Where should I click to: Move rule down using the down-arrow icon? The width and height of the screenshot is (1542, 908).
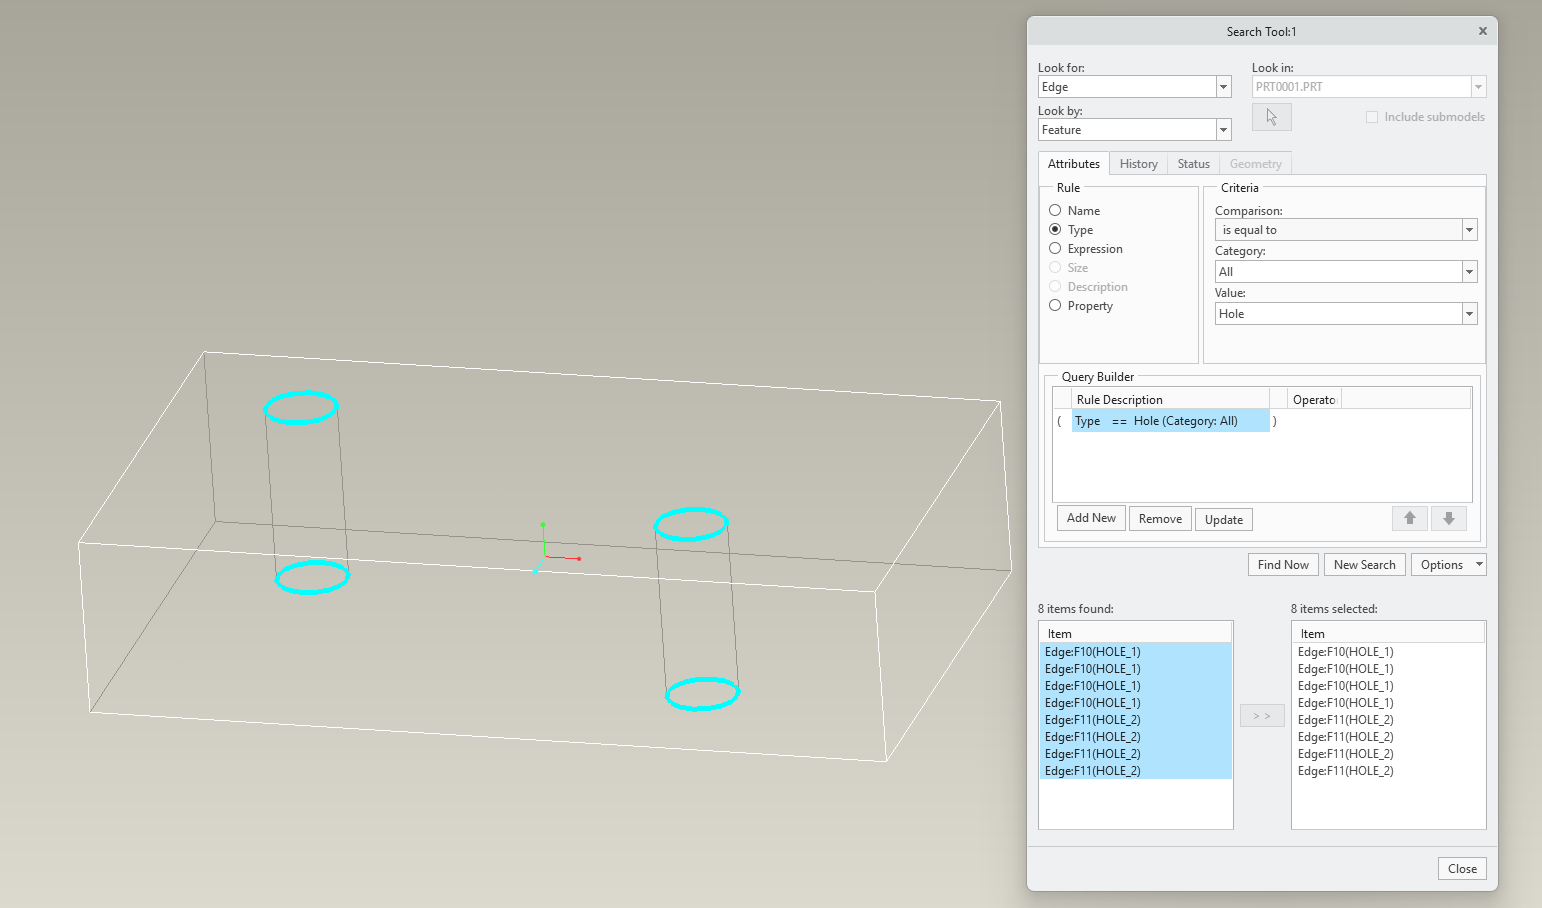[1449, 518]
